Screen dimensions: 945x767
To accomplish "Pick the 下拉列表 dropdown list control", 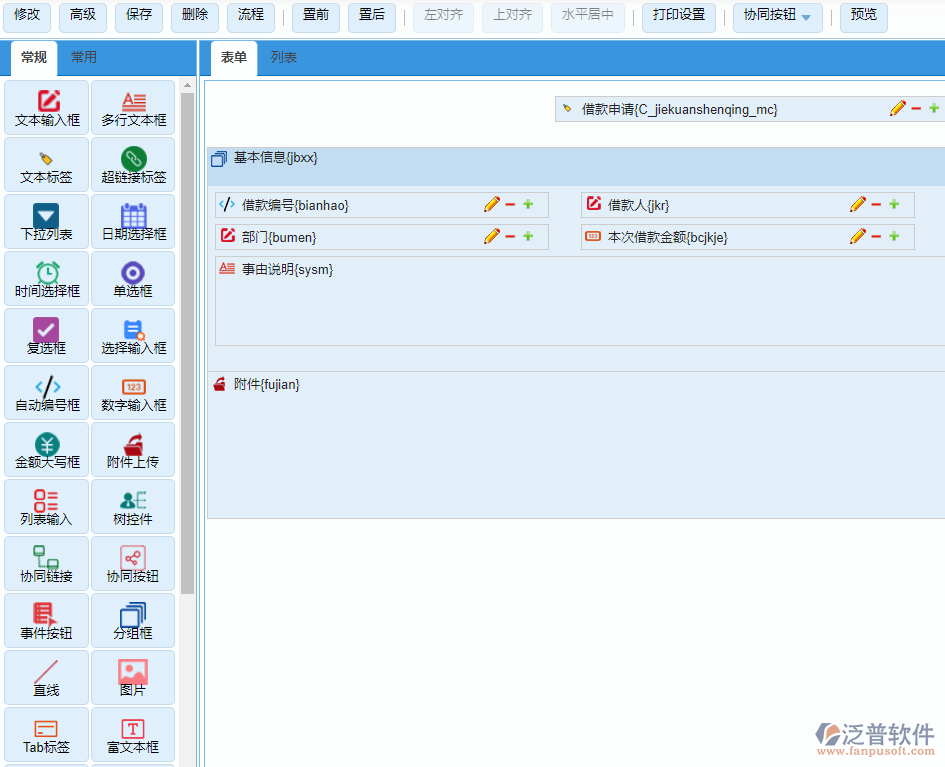I will [x=47, y=222].
